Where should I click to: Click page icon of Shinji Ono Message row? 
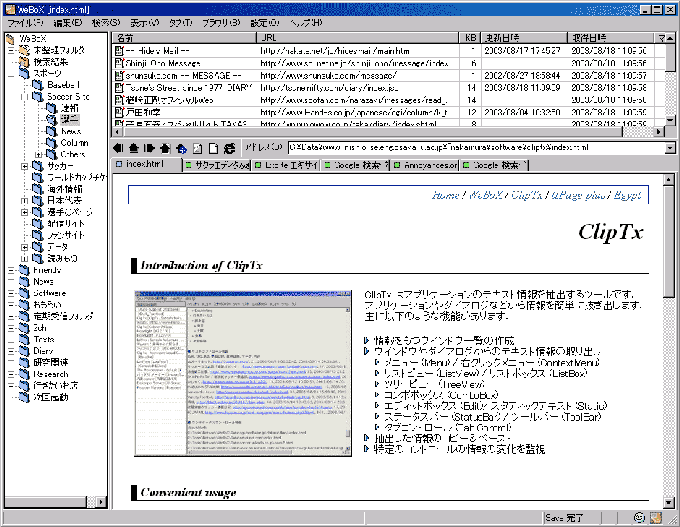119,63
